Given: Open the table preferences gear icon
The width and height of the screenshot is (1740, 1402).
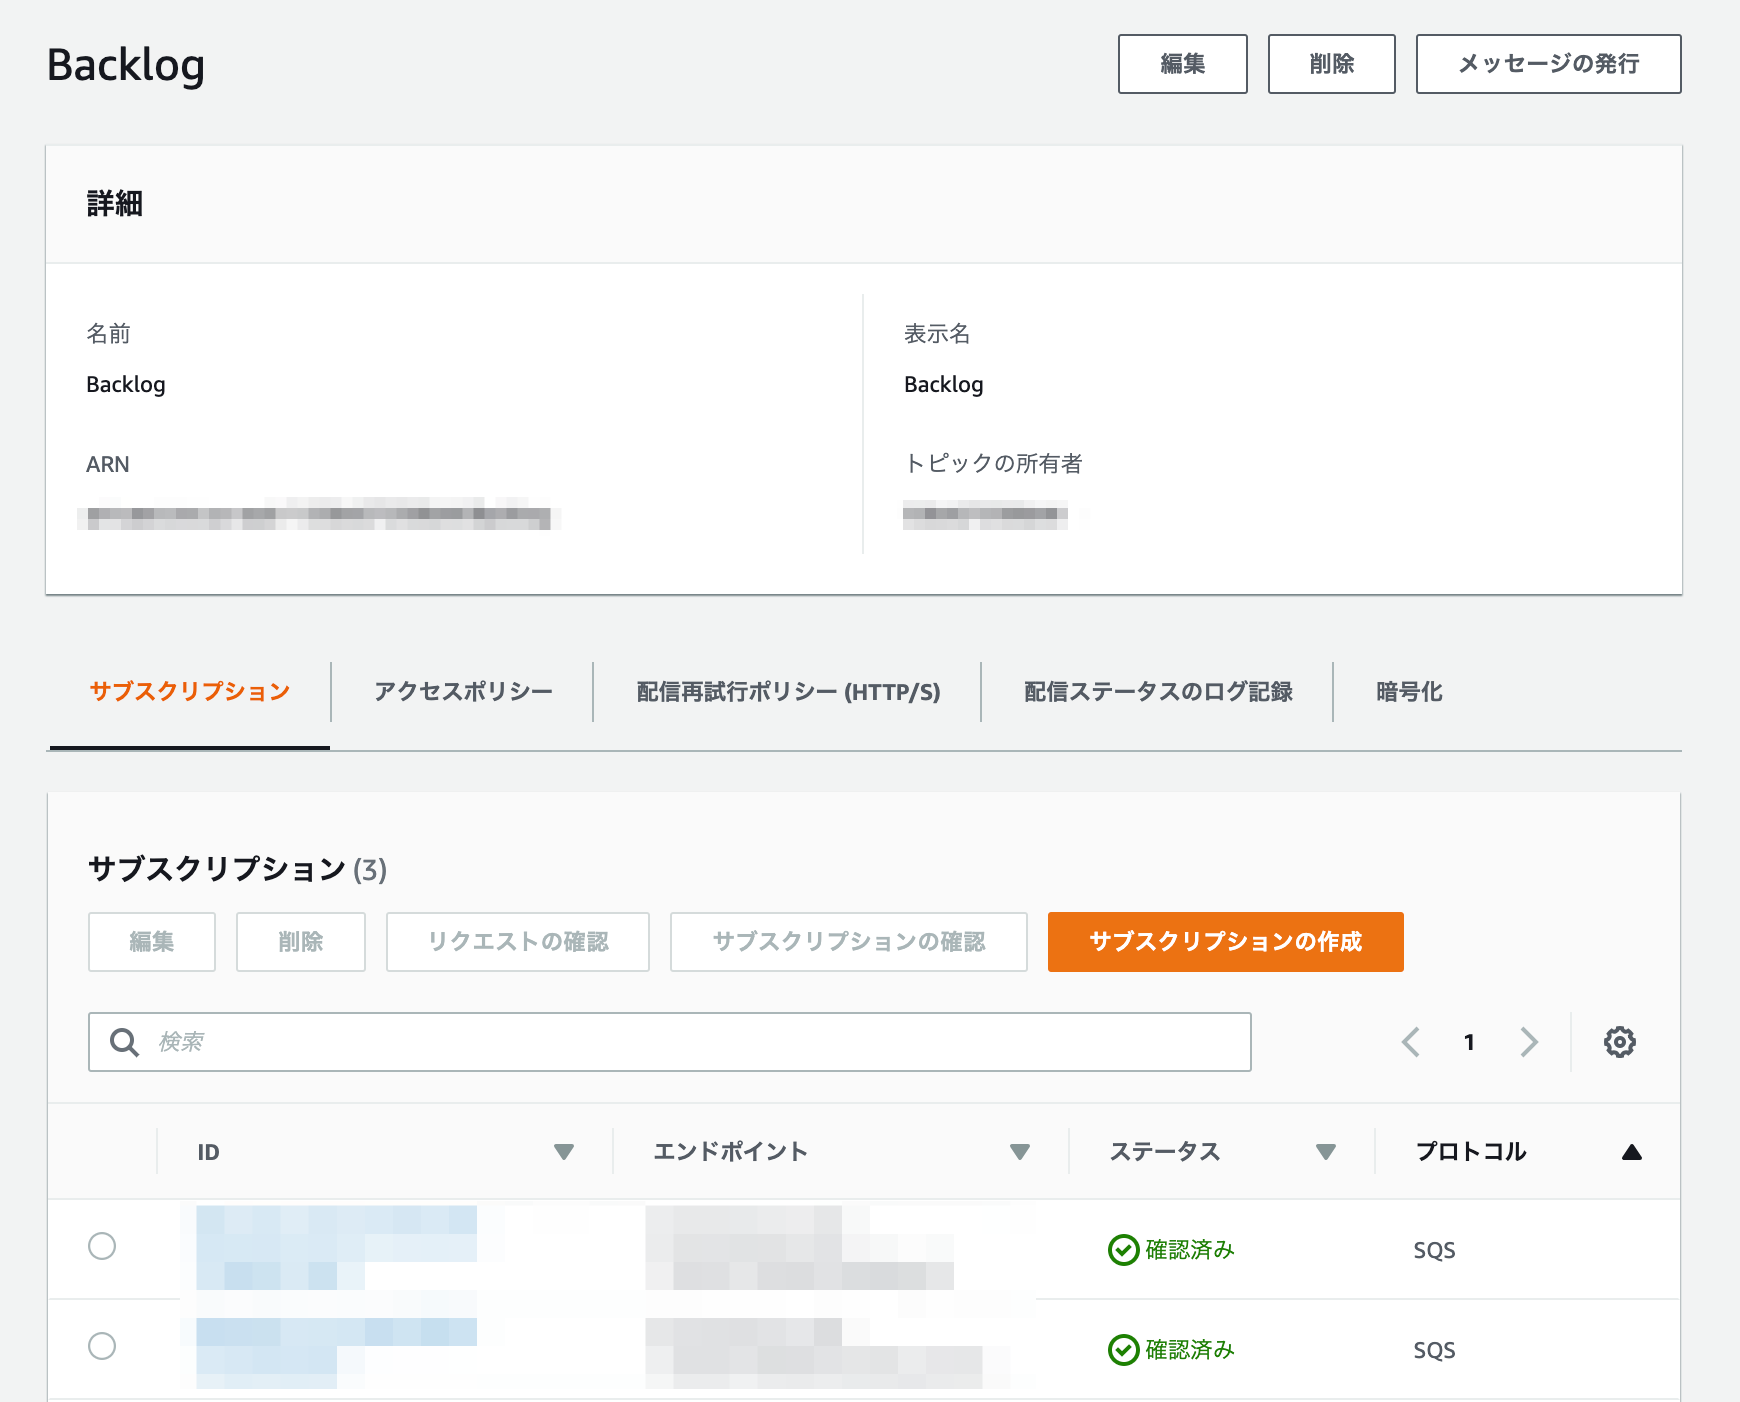Looking at the screenshot, I should point(1619,1042).
